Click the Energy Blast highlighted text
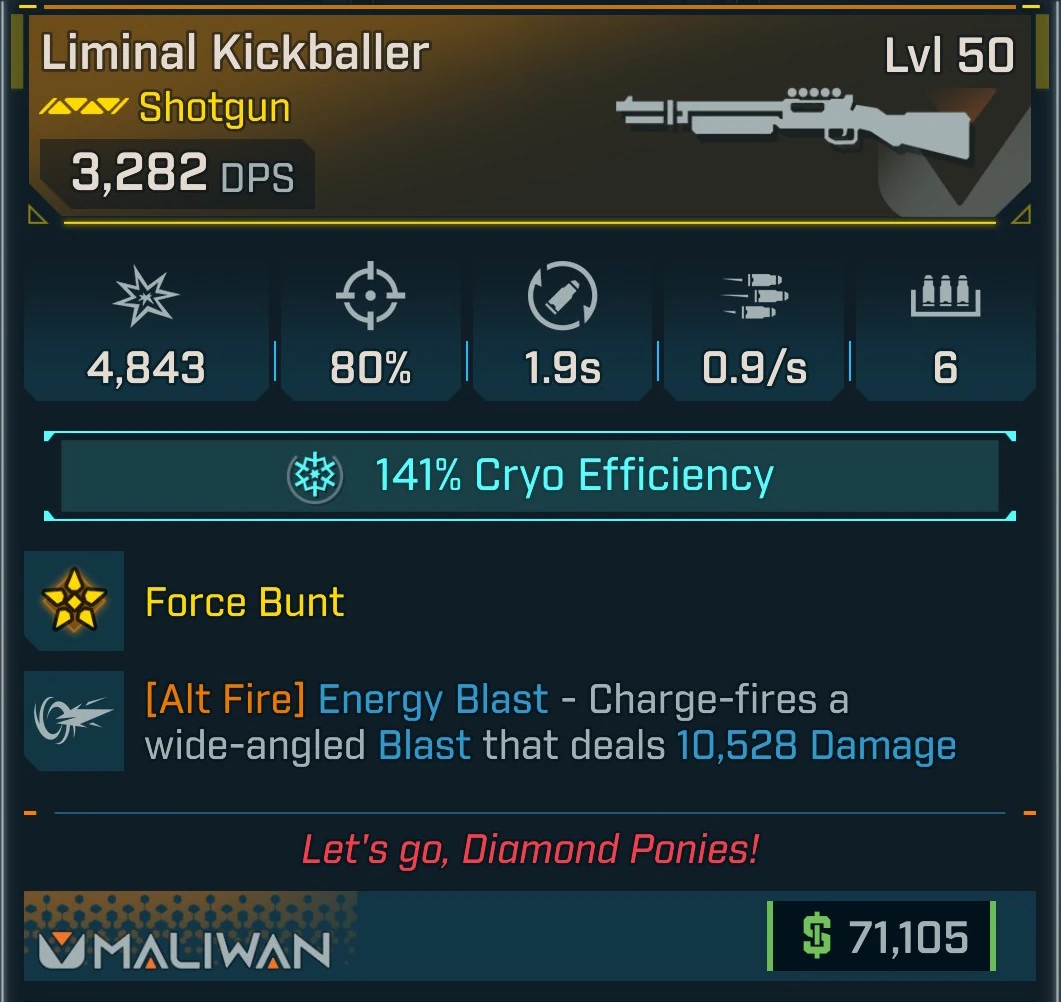 coord(433,699)
